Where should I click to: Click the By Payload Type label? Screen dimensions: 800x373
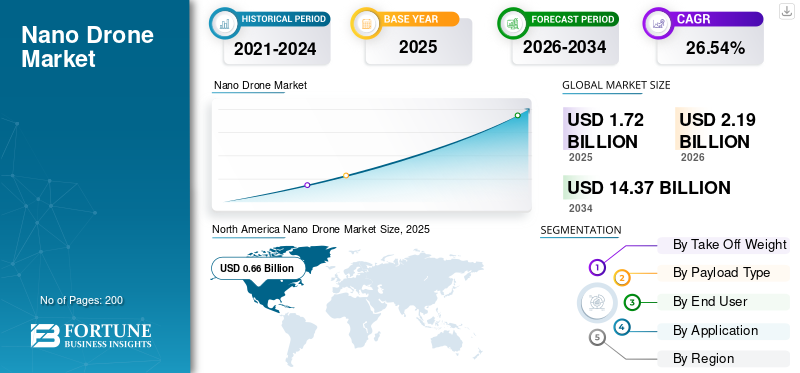[x=721, y=272]
